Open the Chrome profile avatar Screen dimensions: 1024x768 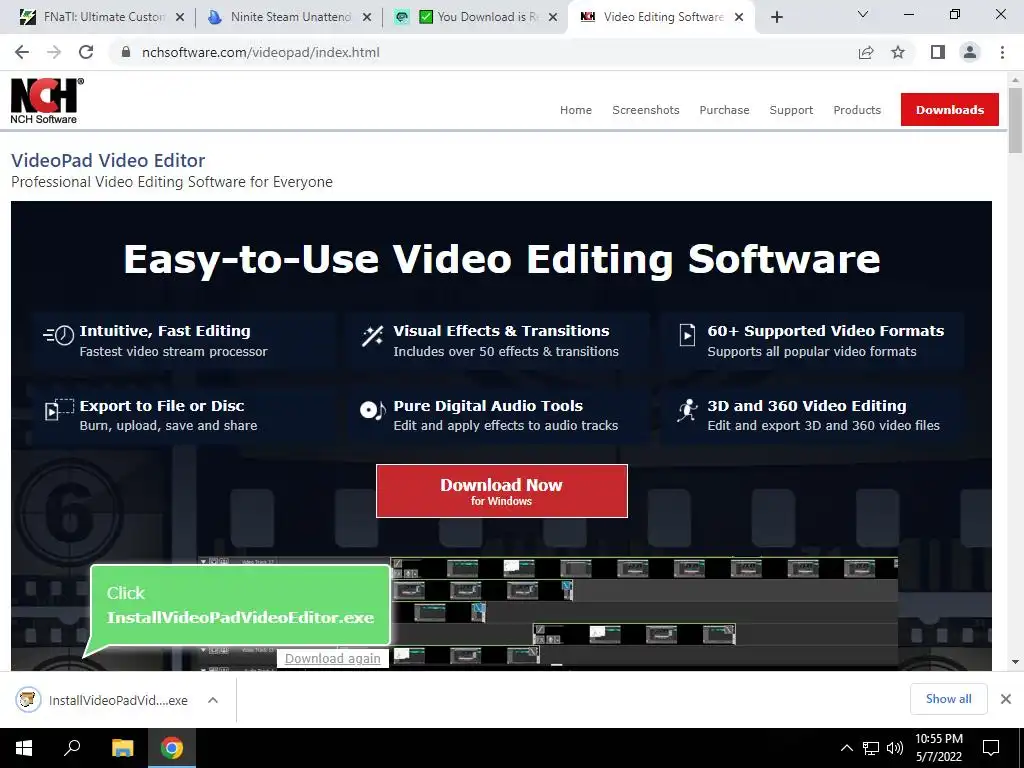[x=970, y=52]
